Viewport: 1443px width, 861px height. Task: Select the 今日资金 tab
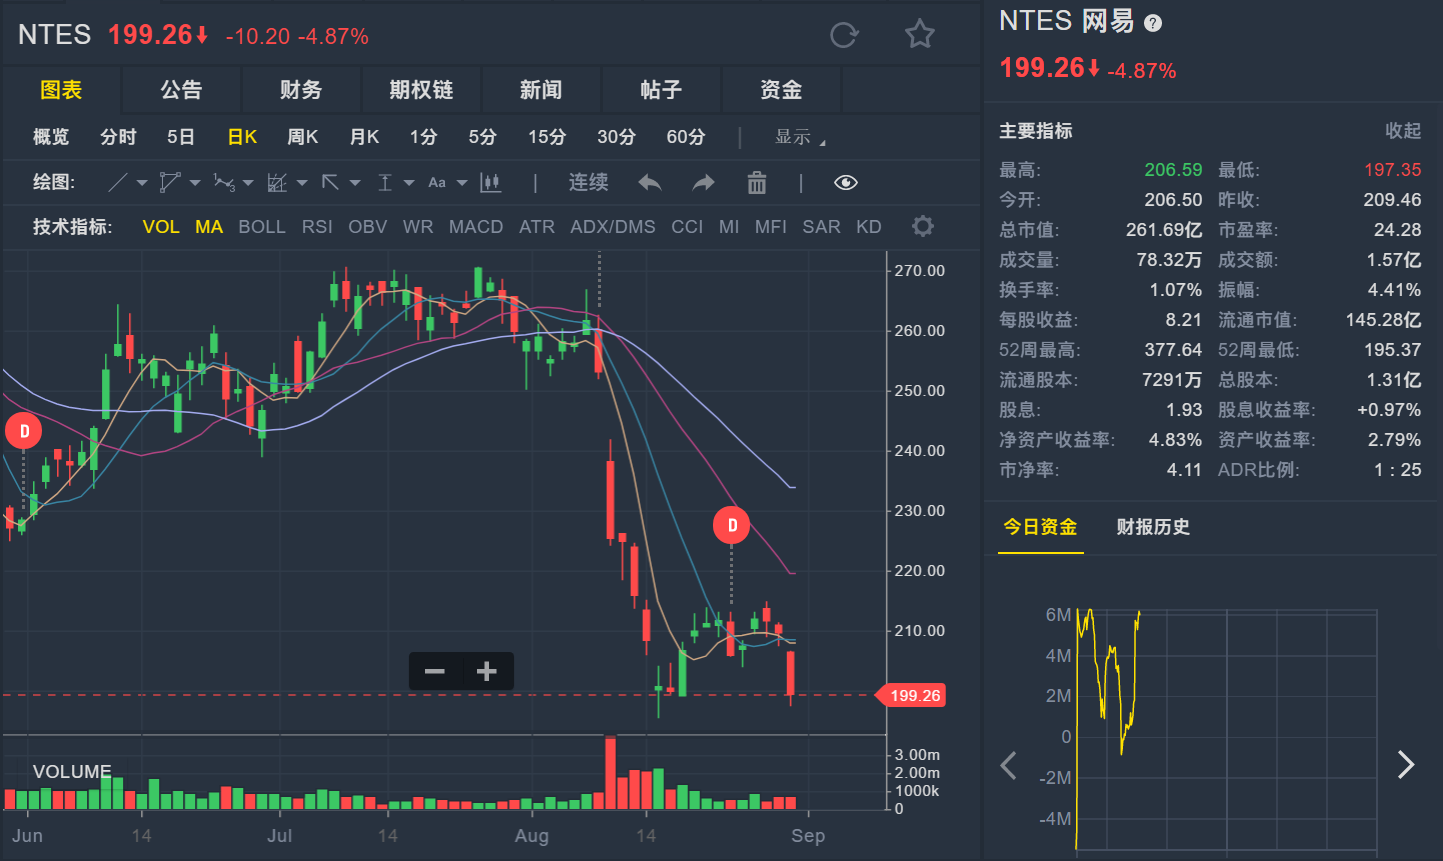click(x=1041, y=527)
